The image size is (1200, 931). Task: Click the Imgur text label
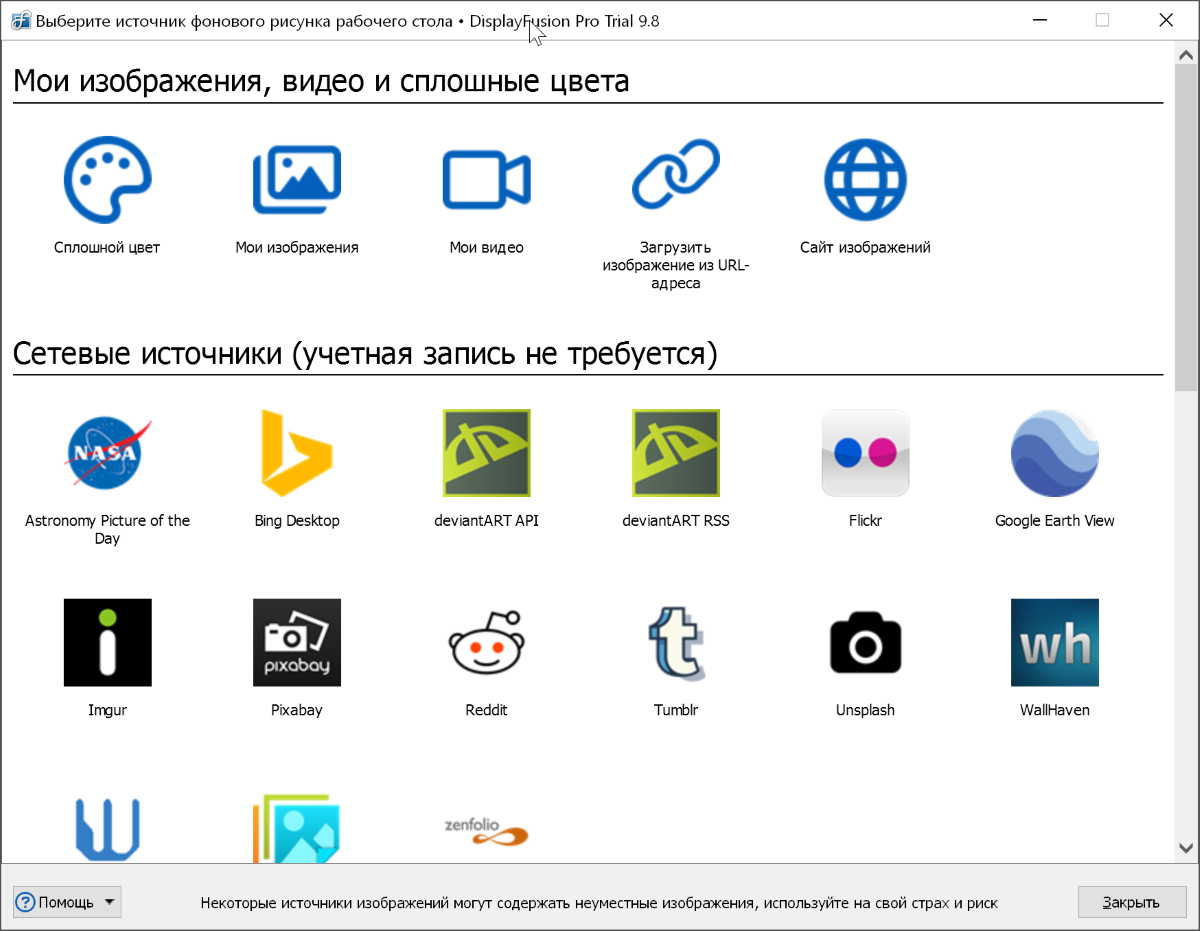point(107,710)
